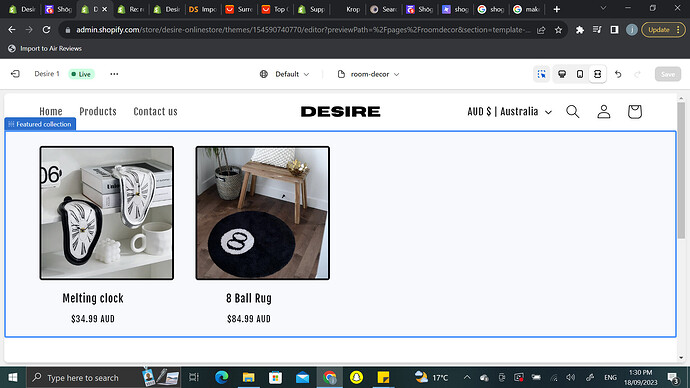
Task: Redo the last editor change
Action: (637, 74)
